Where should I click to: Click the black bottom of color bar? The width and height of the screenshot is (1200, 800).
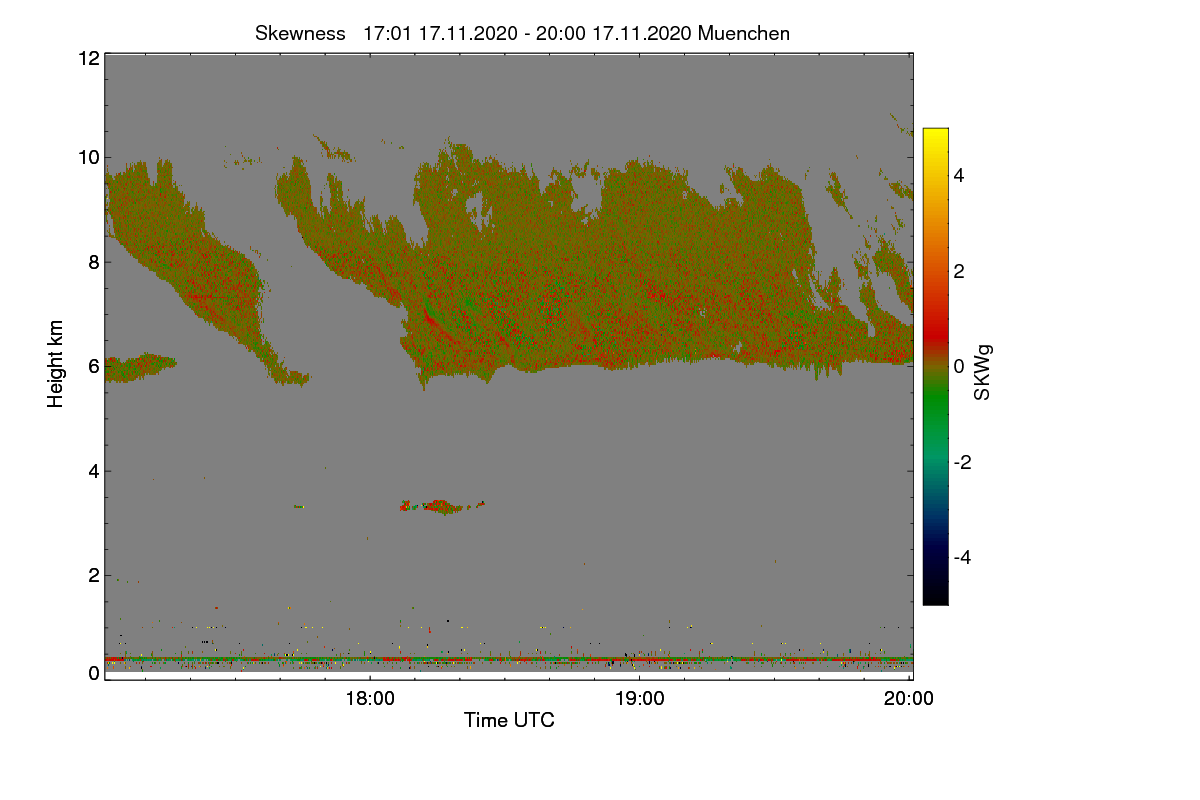click(935, 597)
